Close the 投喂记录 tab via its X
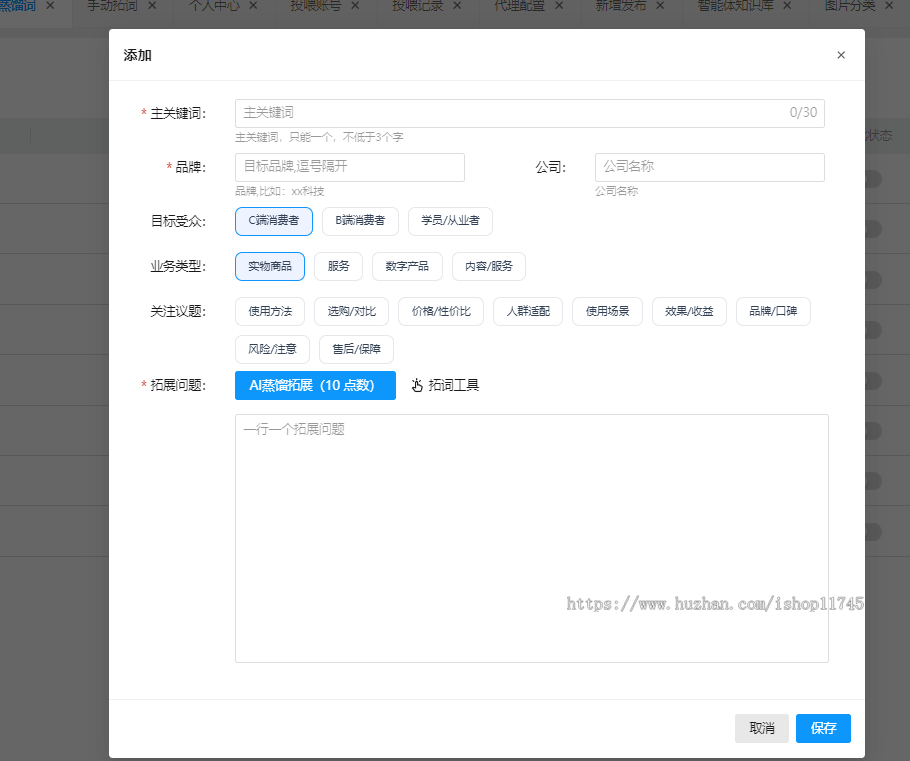Image resolution: width=910 pixels, height=761 pixels. click(457, 5)
